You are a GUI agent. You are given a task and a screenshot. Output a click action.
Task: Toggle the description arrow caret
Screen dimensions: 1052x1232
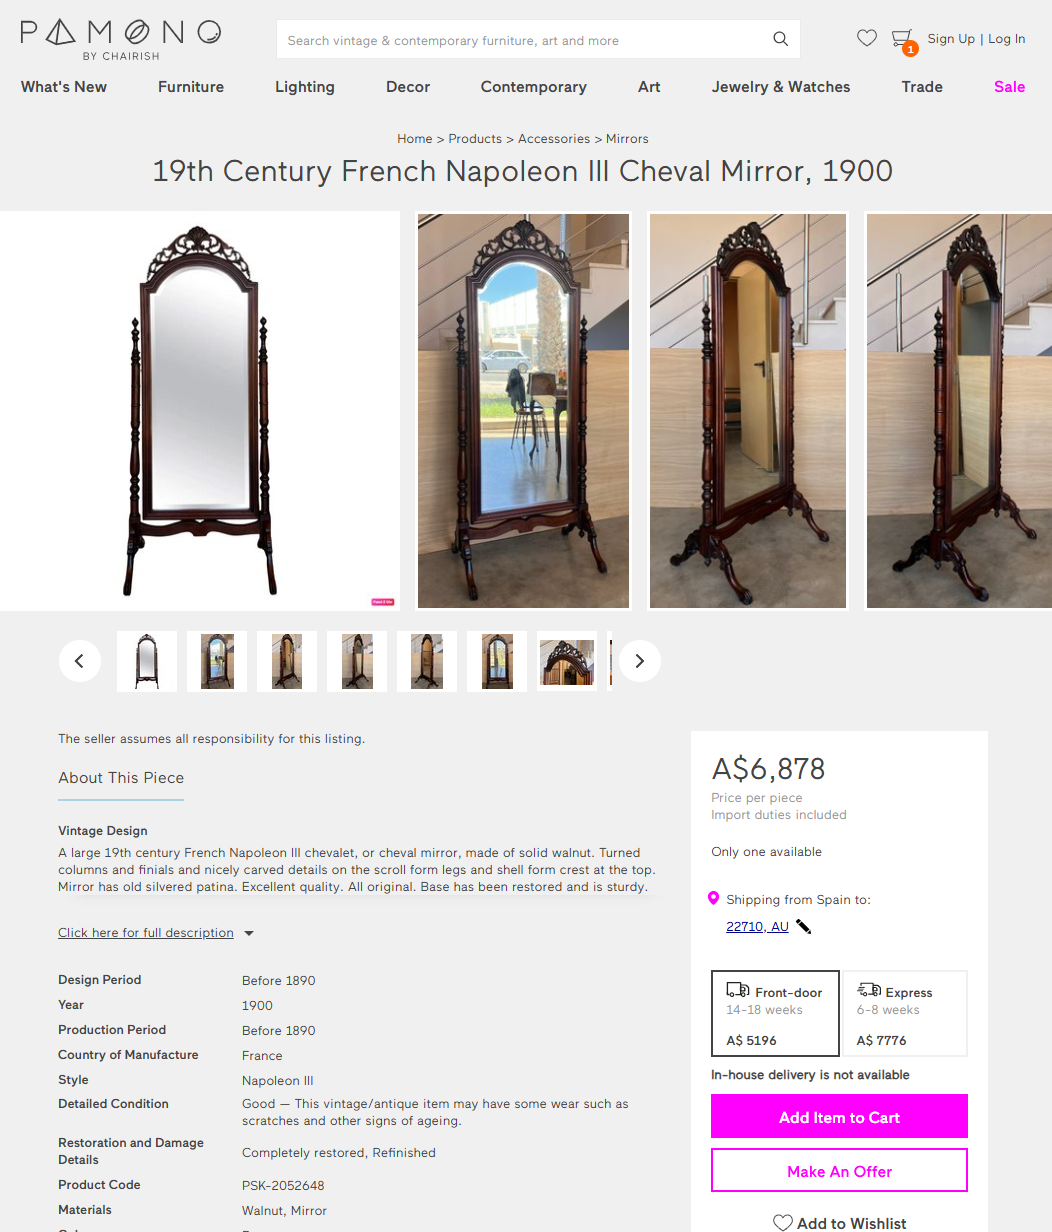pos(249,933)
